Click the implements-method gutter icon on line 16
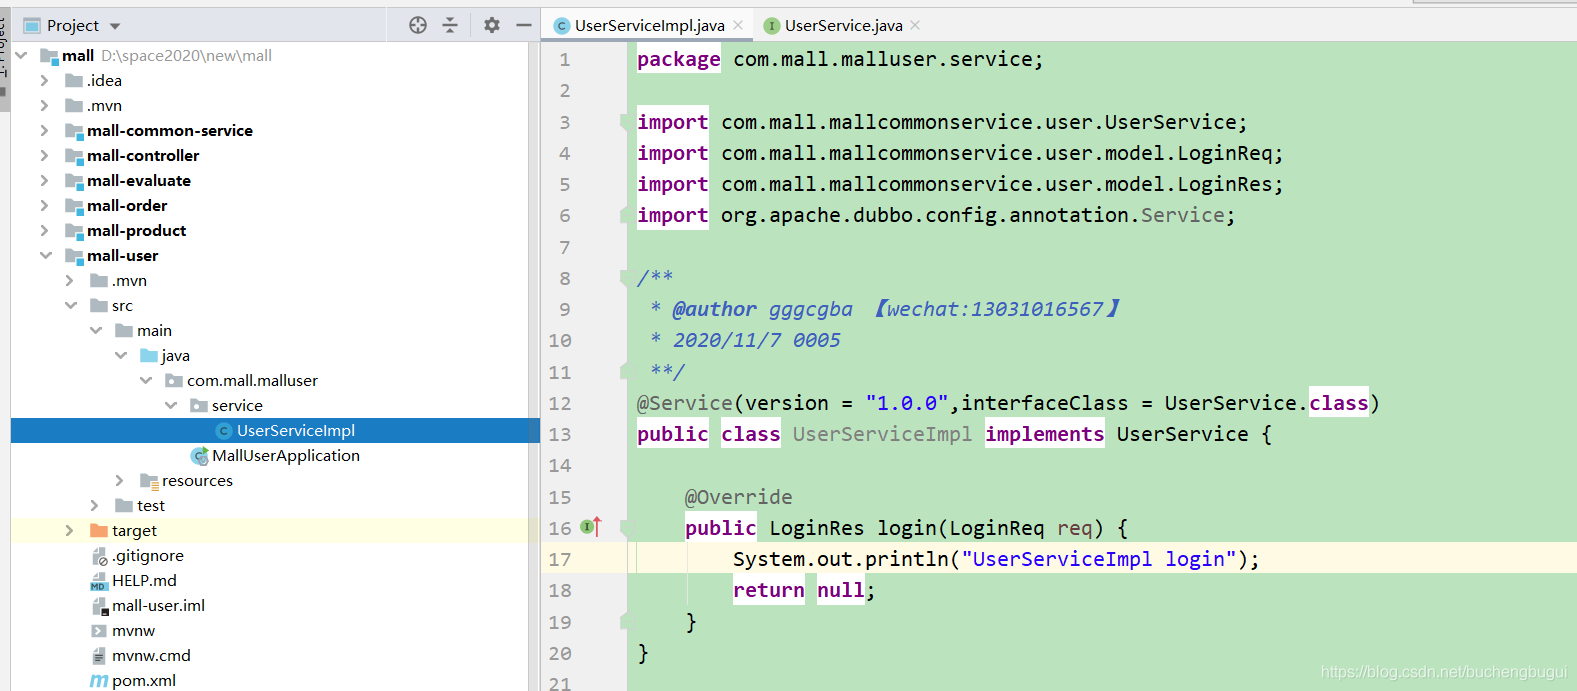The height and width of the screenshot is (691, 1577). pyautogui.click(x=591, y=527)
